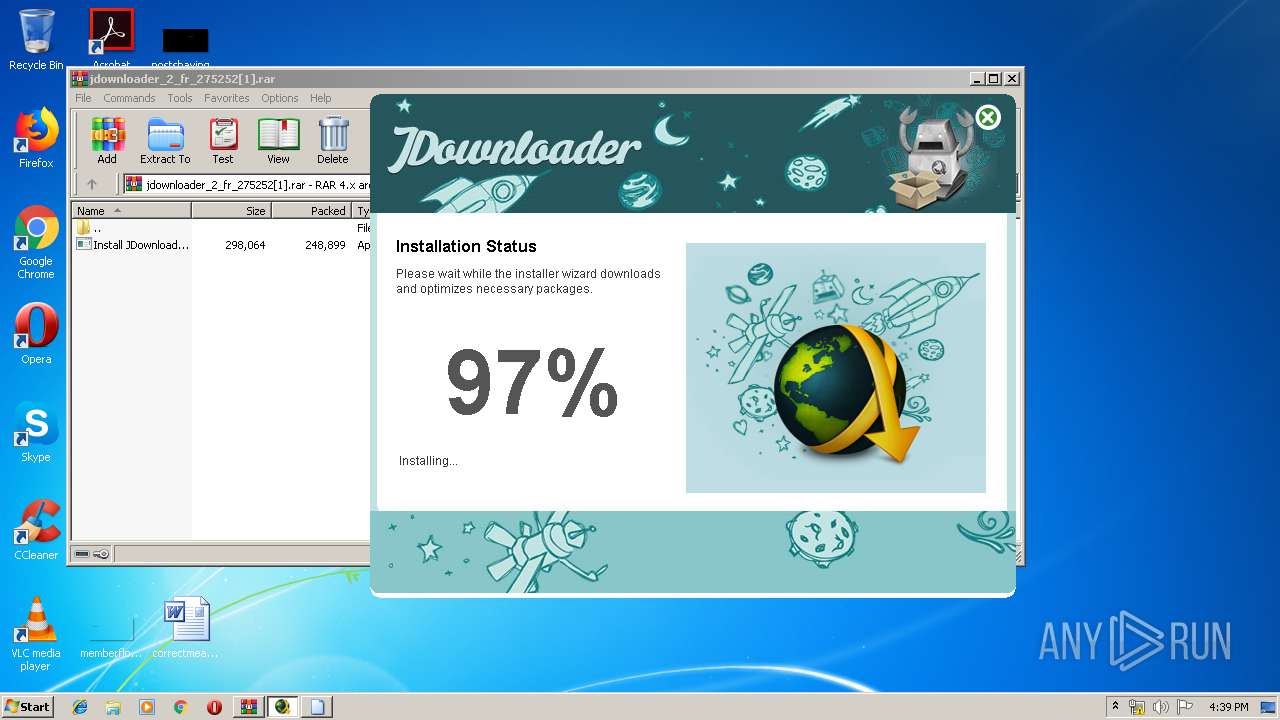The height and width of the screenshot is (720, 1280).
Task: Click the blank document taskbar button
Action: tap(317, 707)
